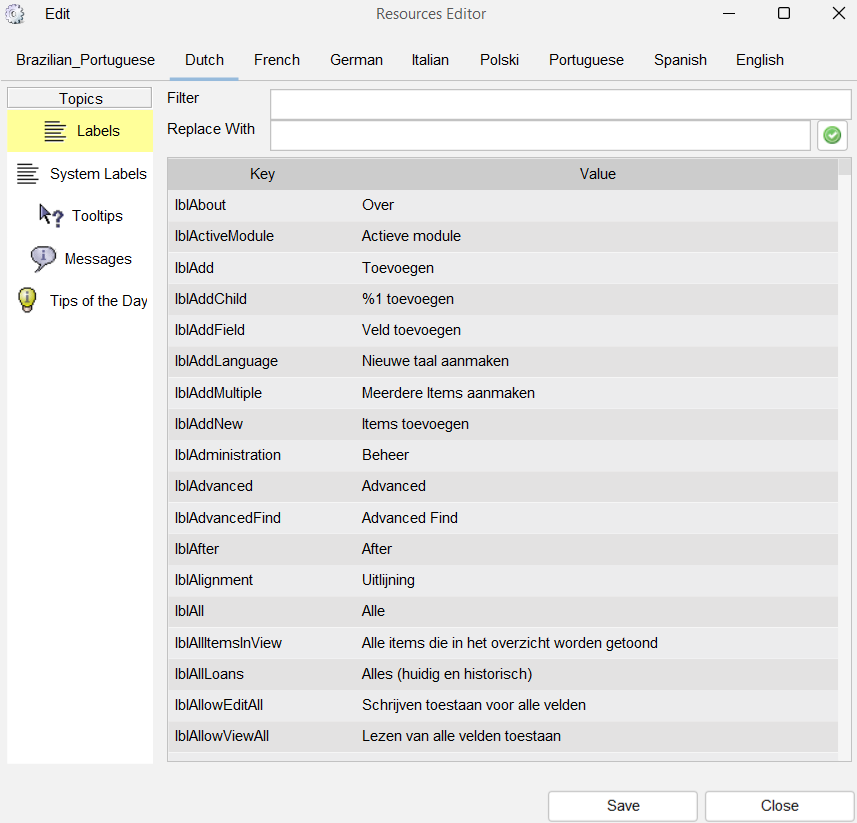
Task: Focus the Replace With text field
Action: click(x=540, y=135)
